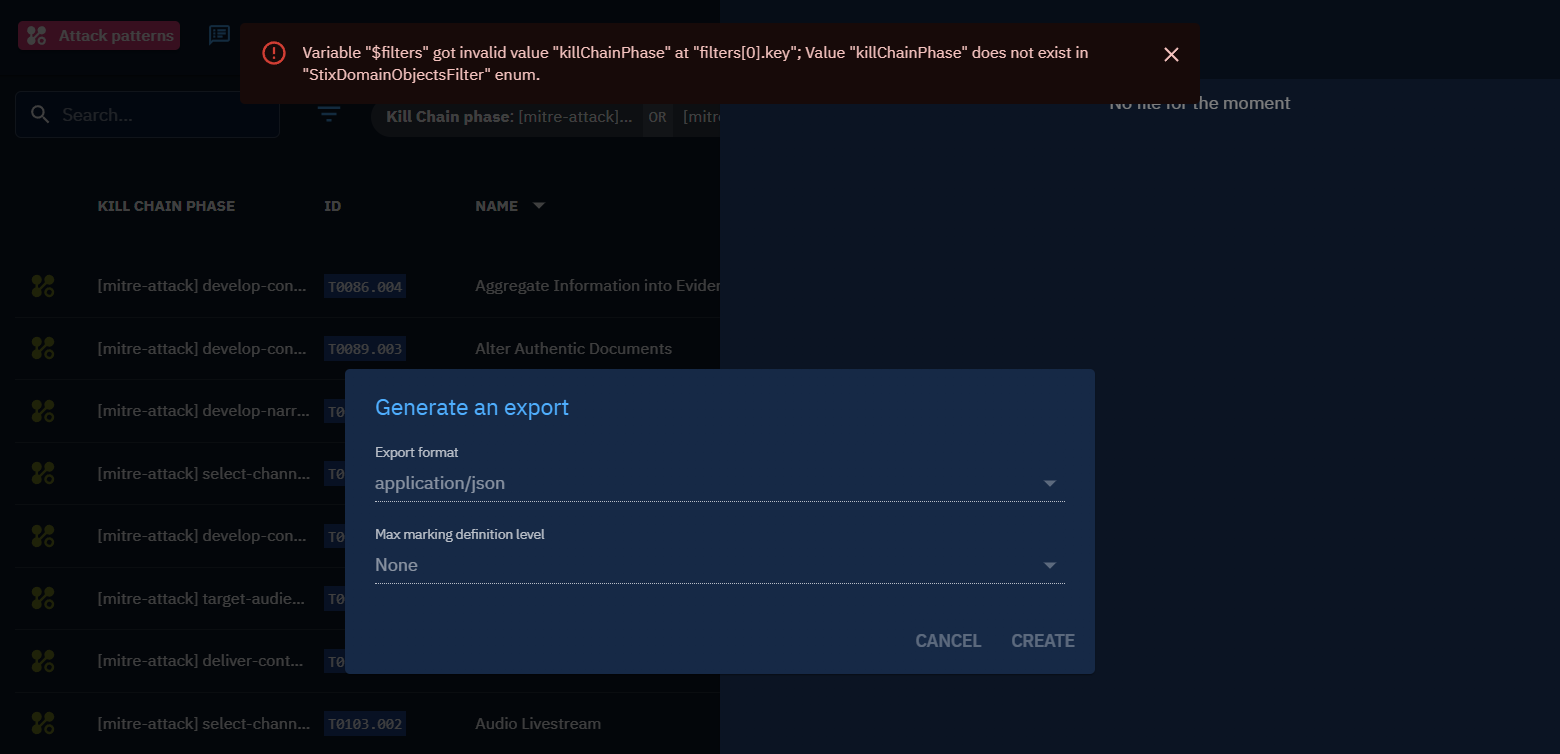The image size is (1560, 754).
Task: Open the notes speech bubble icon
Action: tap(219, 35)
